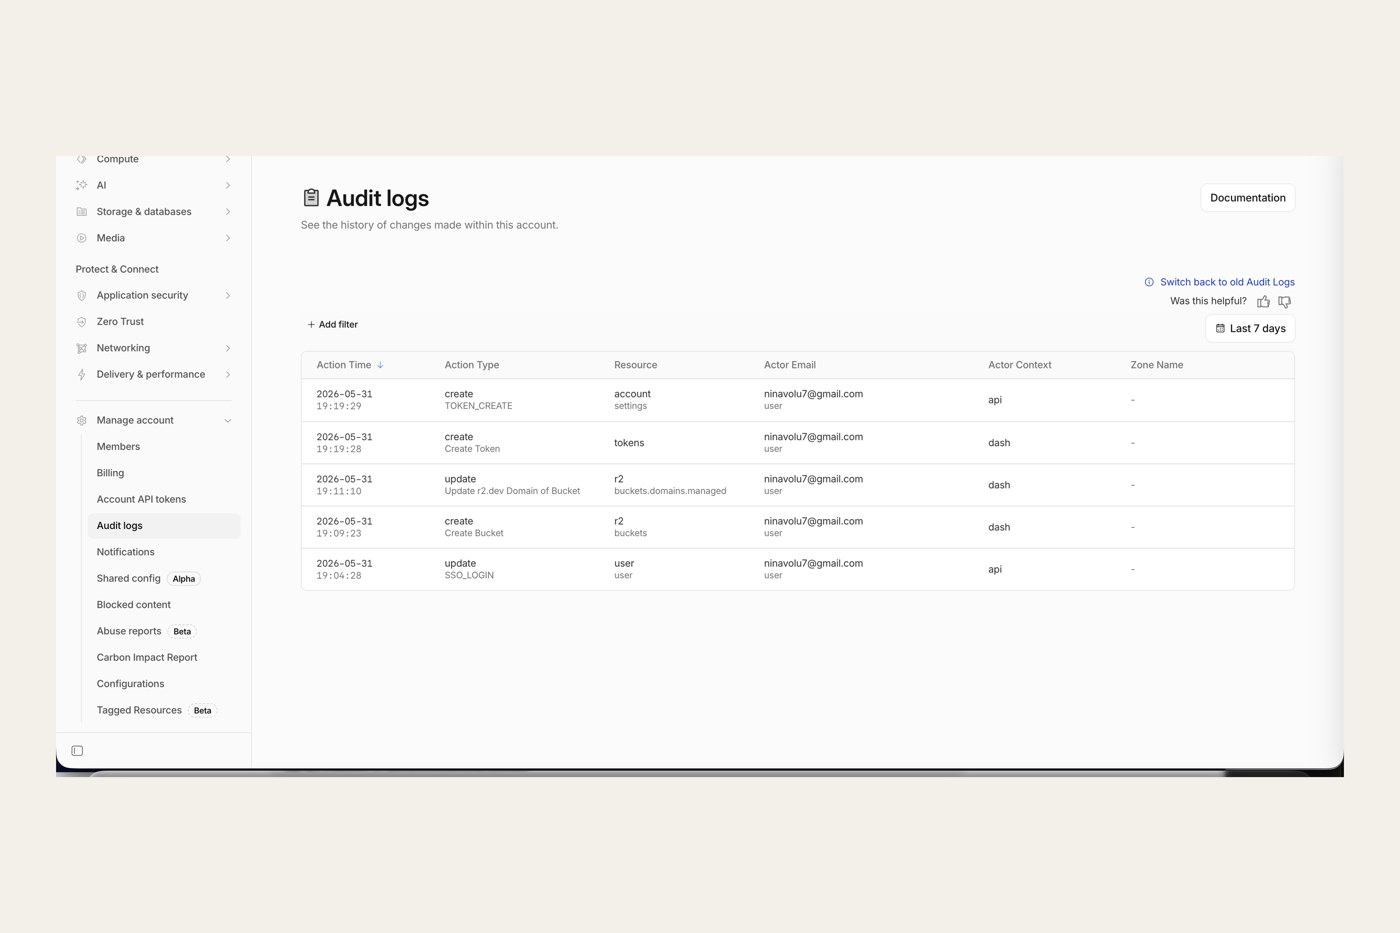The height and width of the screenshot is (933, 1400).
Task: Expand Delivery & performance chevron
Action: coord(228,374)
